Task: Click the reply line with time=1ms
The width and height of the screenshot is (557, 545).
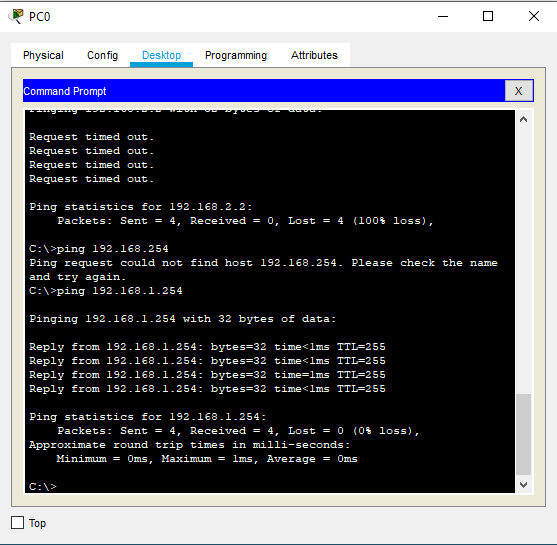Action: click(207, 374)
